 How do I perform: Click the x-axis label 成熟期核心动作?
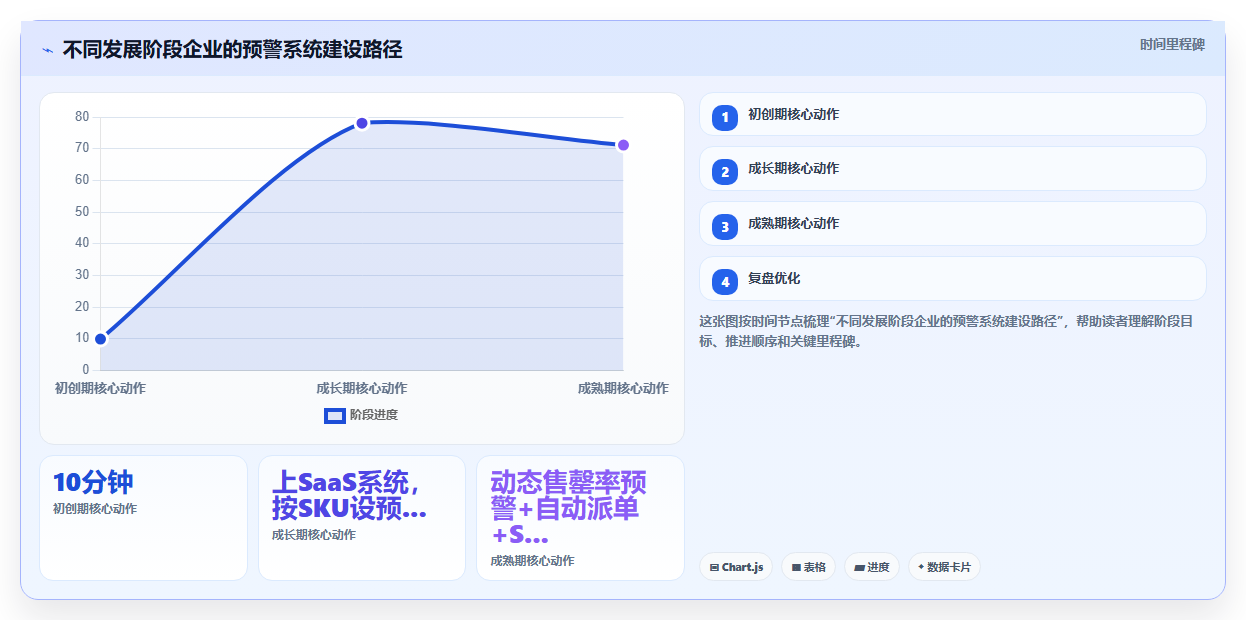click(623, 388)
